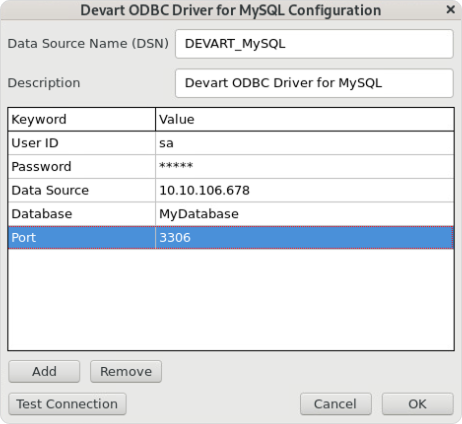Select the Keyword column header

[x=82, y=119]
